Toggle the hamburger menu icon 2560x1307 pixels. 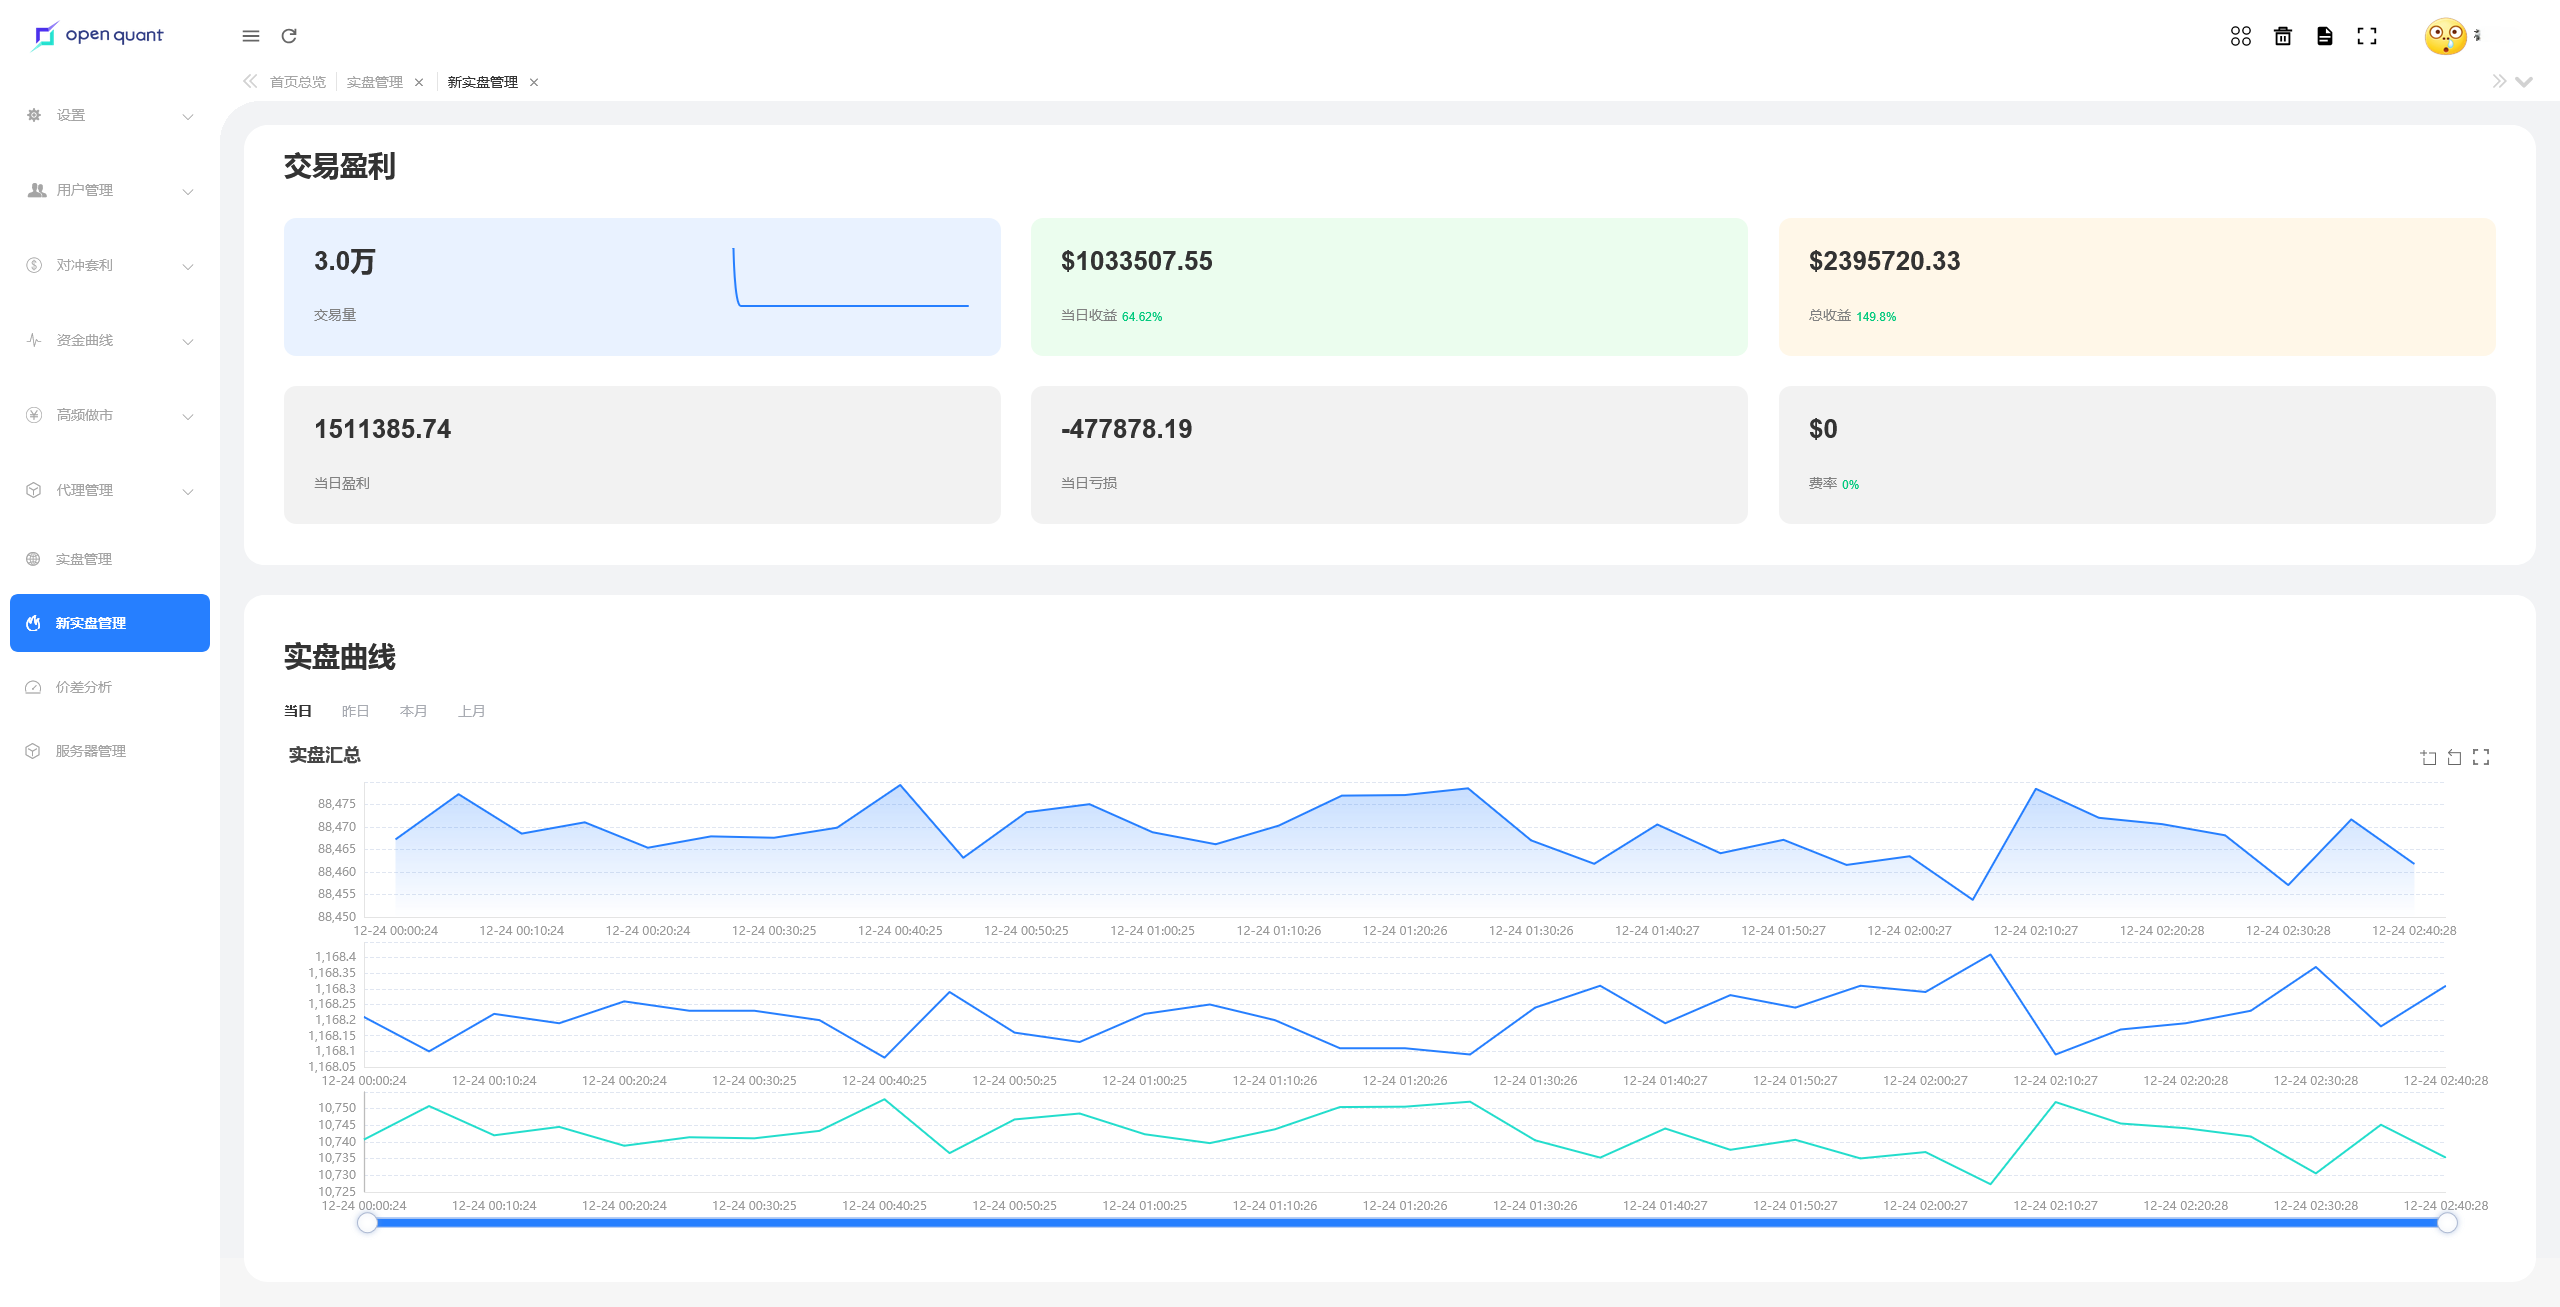251,36
